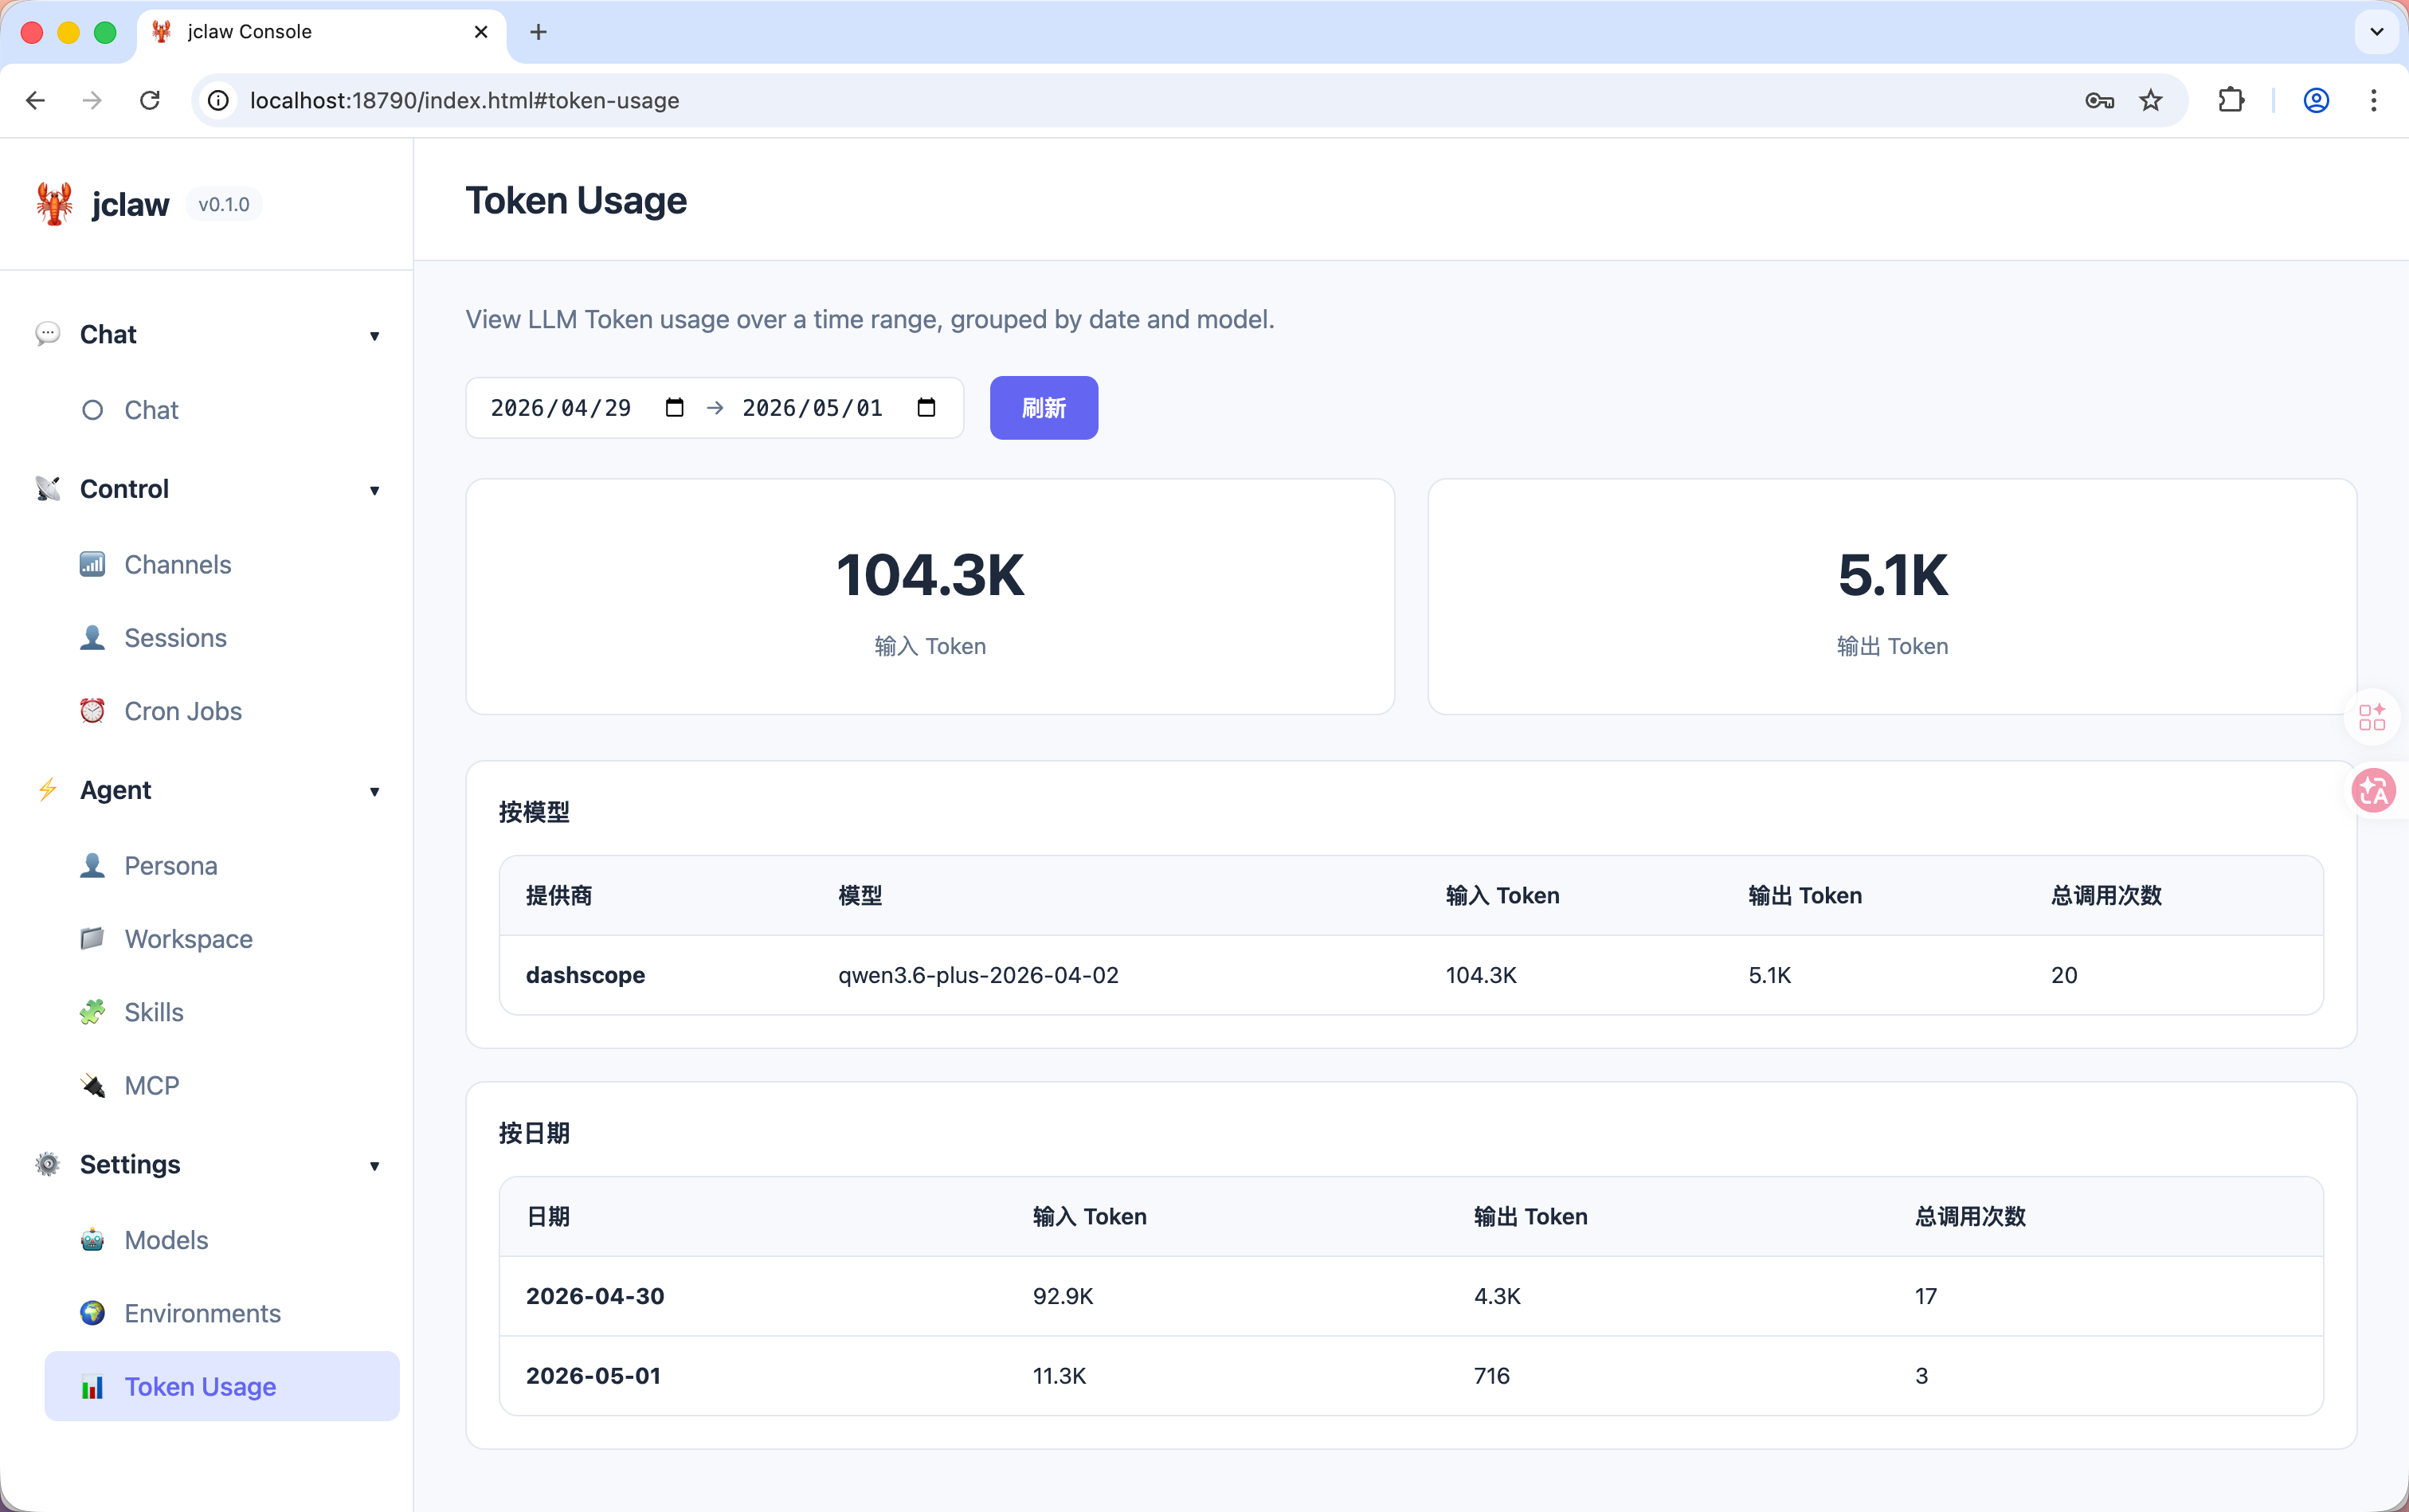This screenshot has width=2409, height=1512.
Task: Collapse the Control section arrow
Action: [374, 490]
